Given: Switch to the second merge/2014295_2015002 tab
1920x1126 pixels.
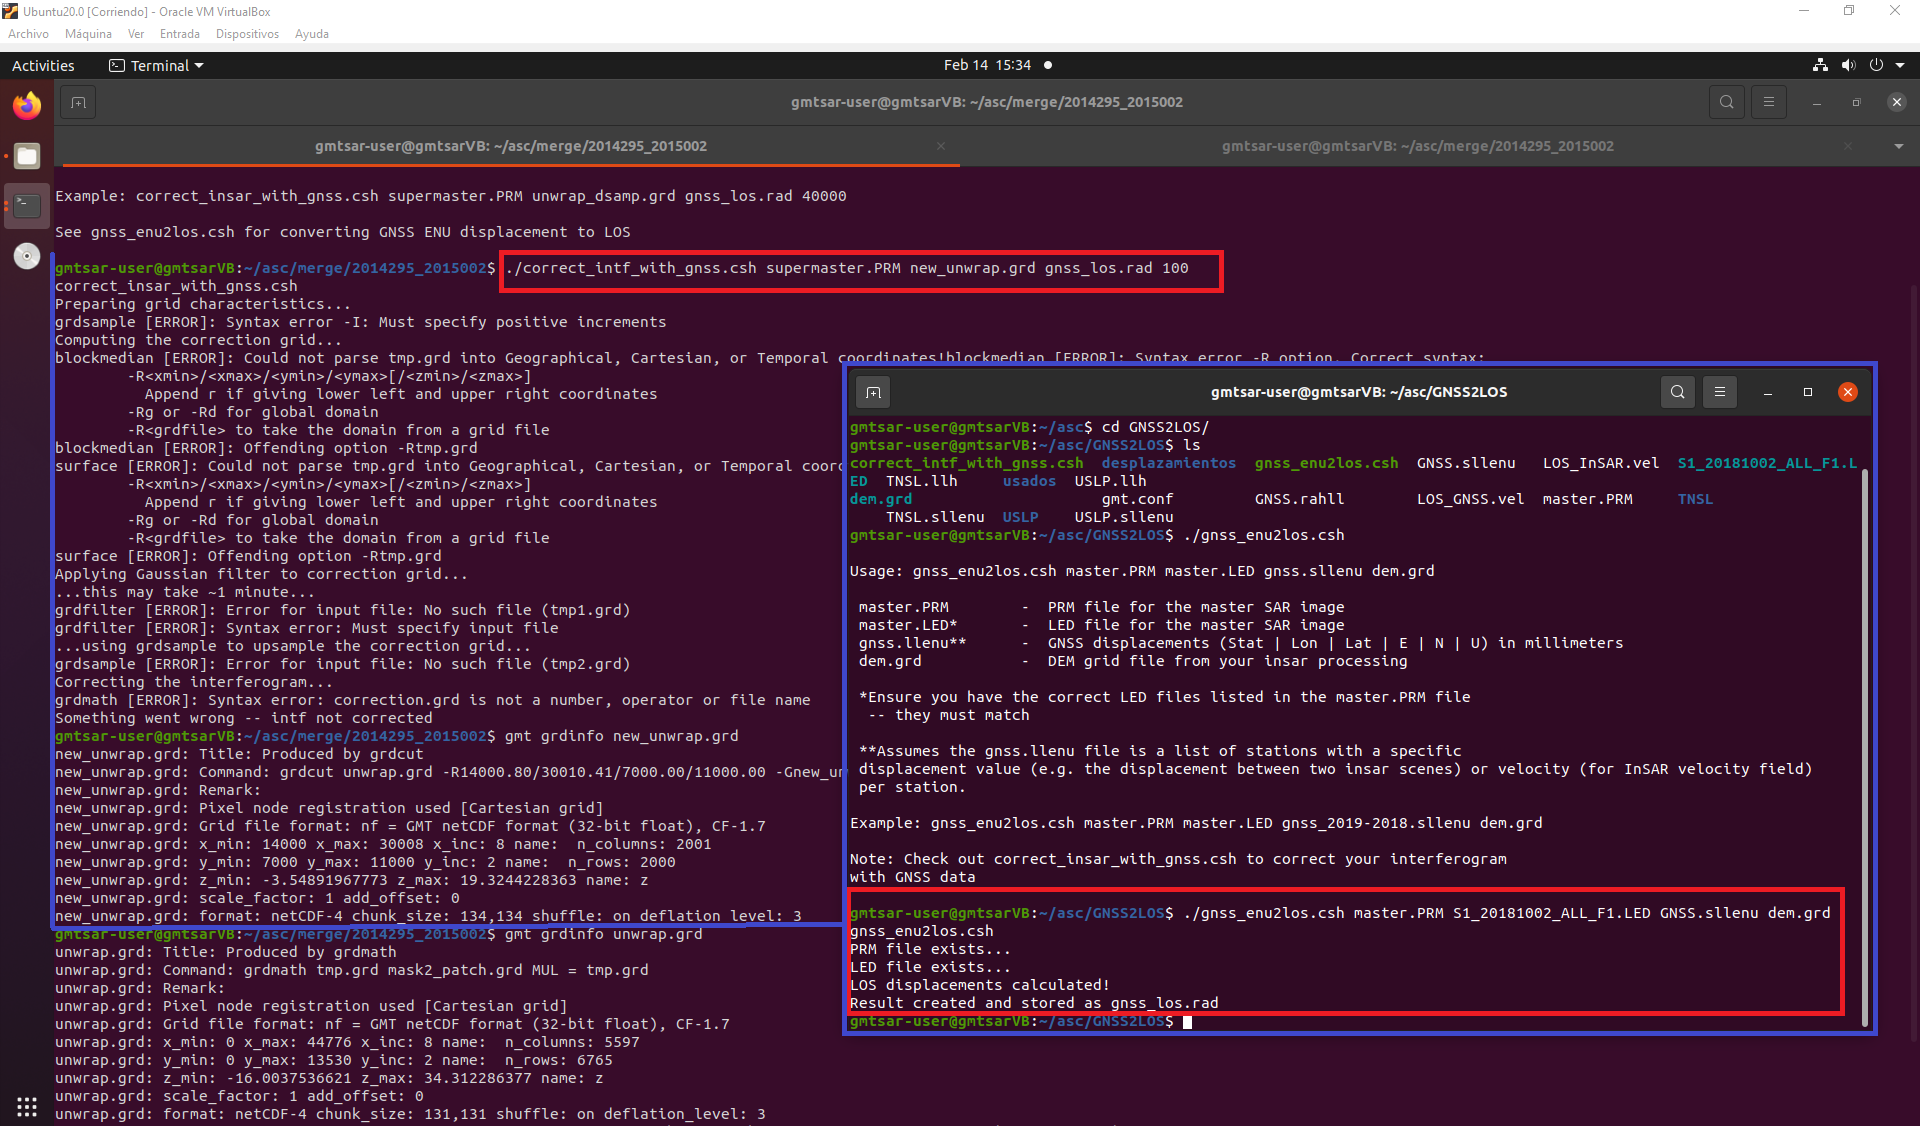Looking at the screenshot, I should 1417,145.
